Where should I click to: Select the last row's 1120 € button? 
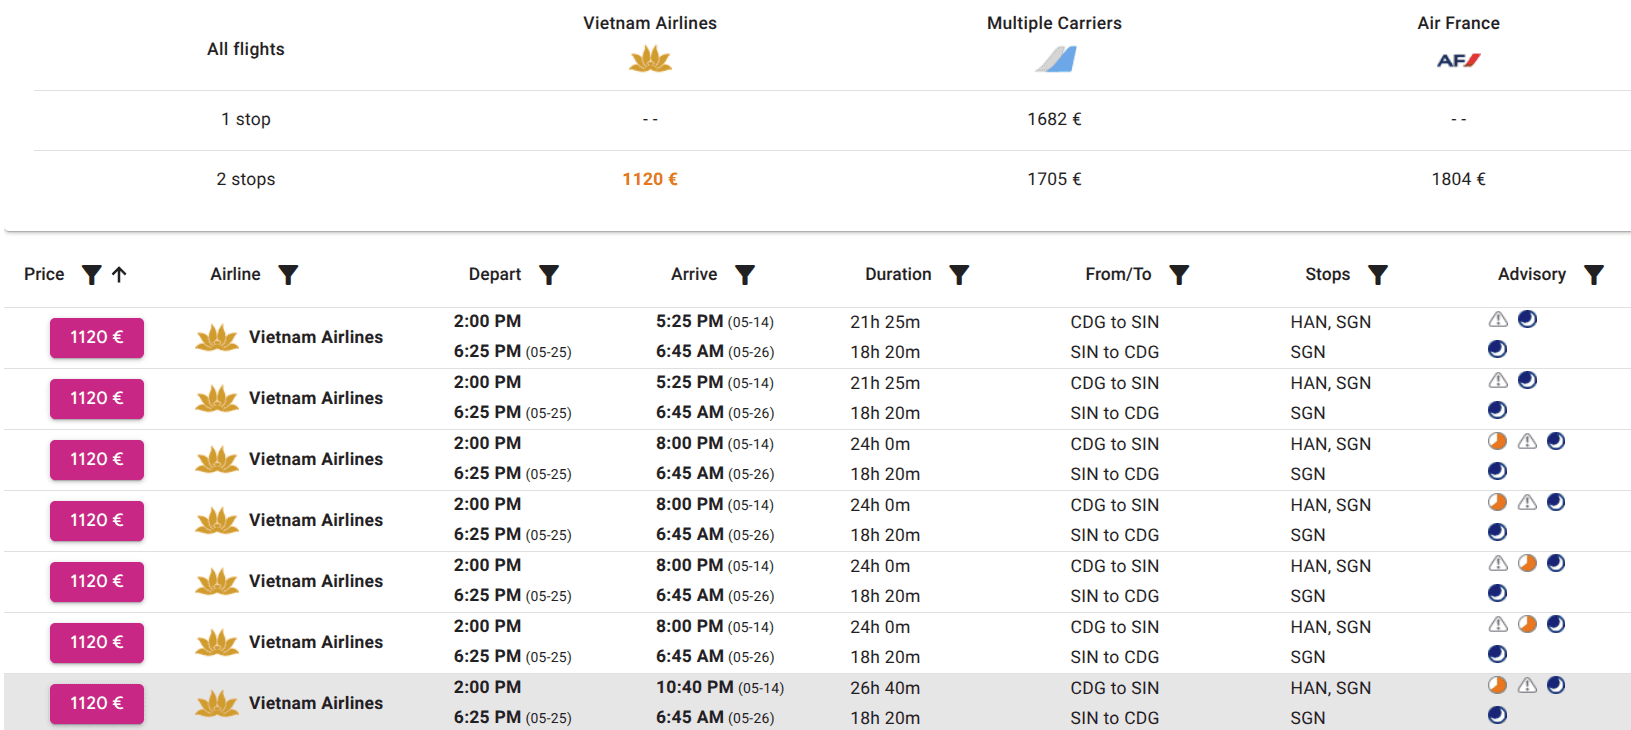[x=97, y=704]
